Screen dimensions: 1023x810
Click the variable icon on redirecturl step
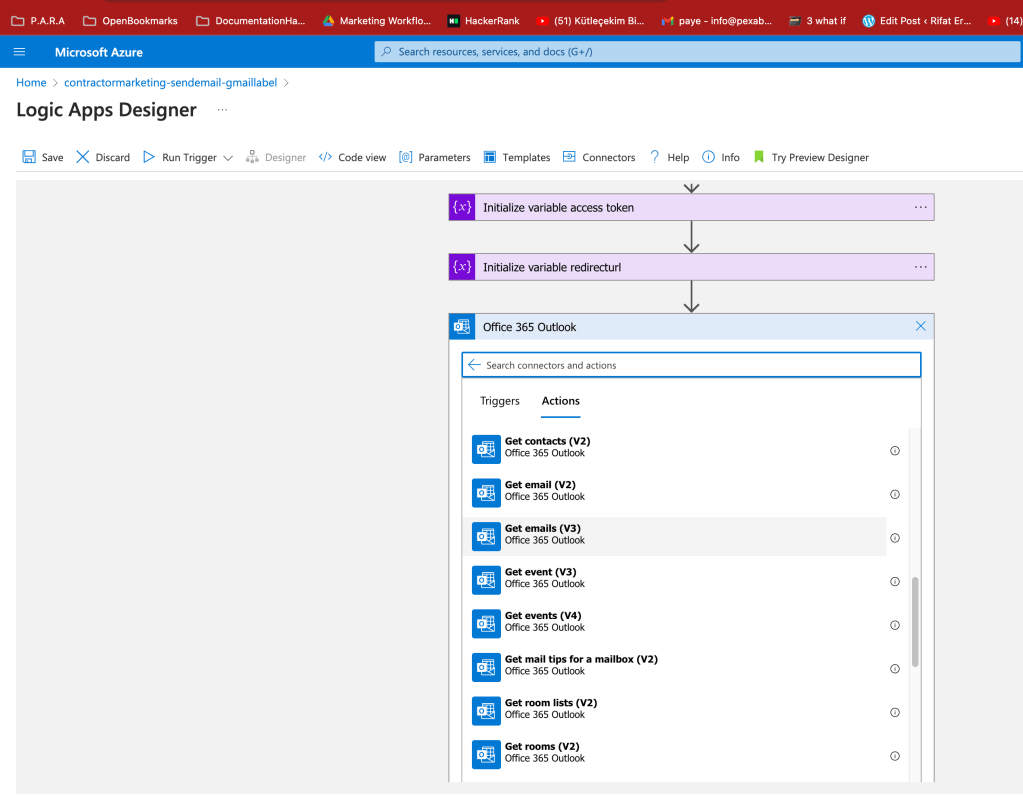pyautogui.click(x=462, y=267)
